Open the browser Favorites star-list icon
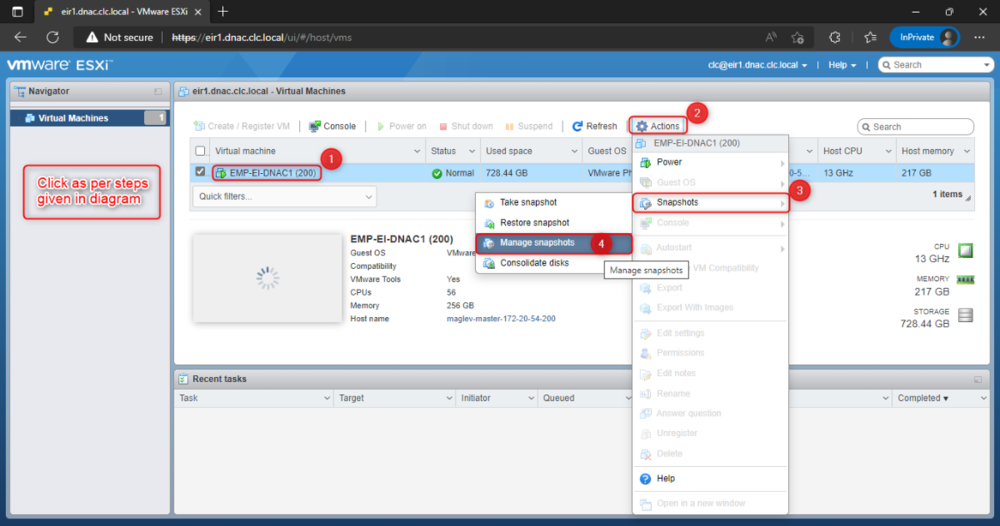Screen dimensions: 1000x526 [x=871, y=38]
